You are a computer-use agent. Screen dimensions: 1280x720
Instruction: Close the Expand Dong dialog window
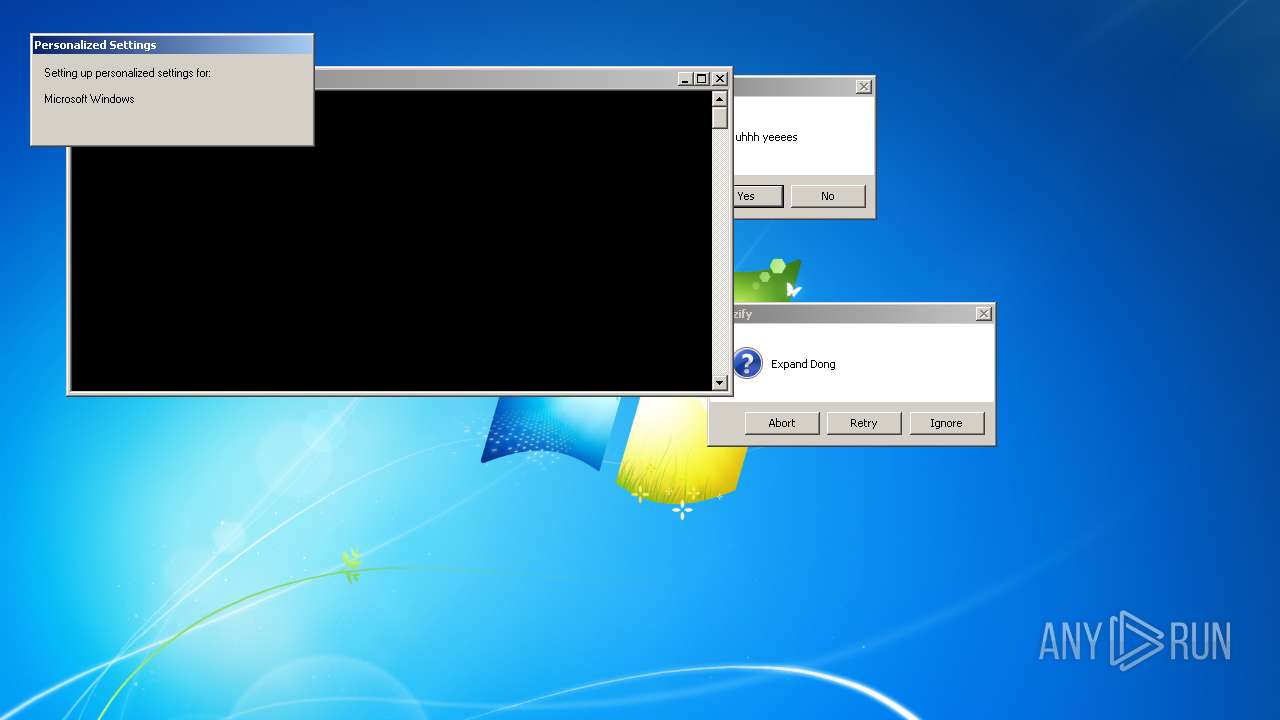point(984,314)
